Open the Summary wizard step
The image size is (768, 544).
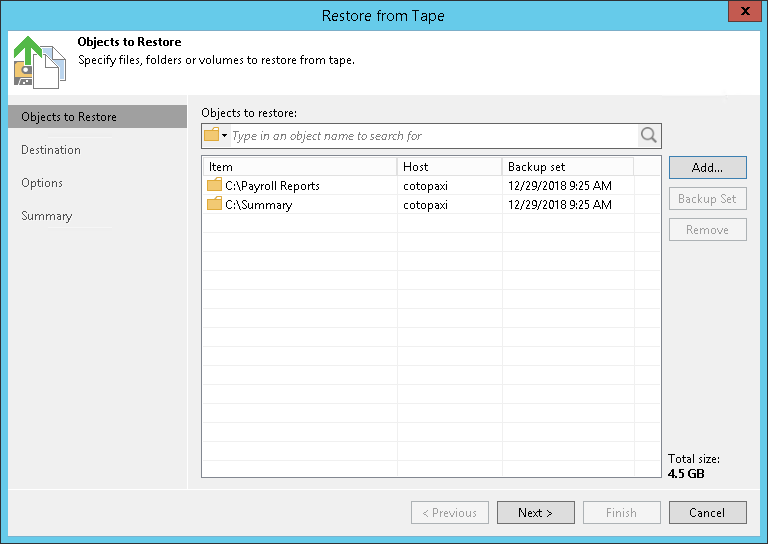tap(47, 216)
